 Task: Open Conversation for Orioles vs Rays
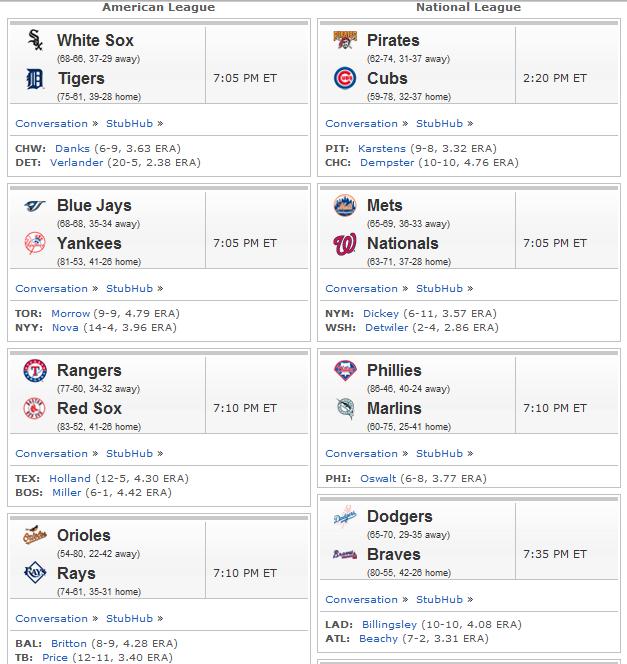(52, 619)
